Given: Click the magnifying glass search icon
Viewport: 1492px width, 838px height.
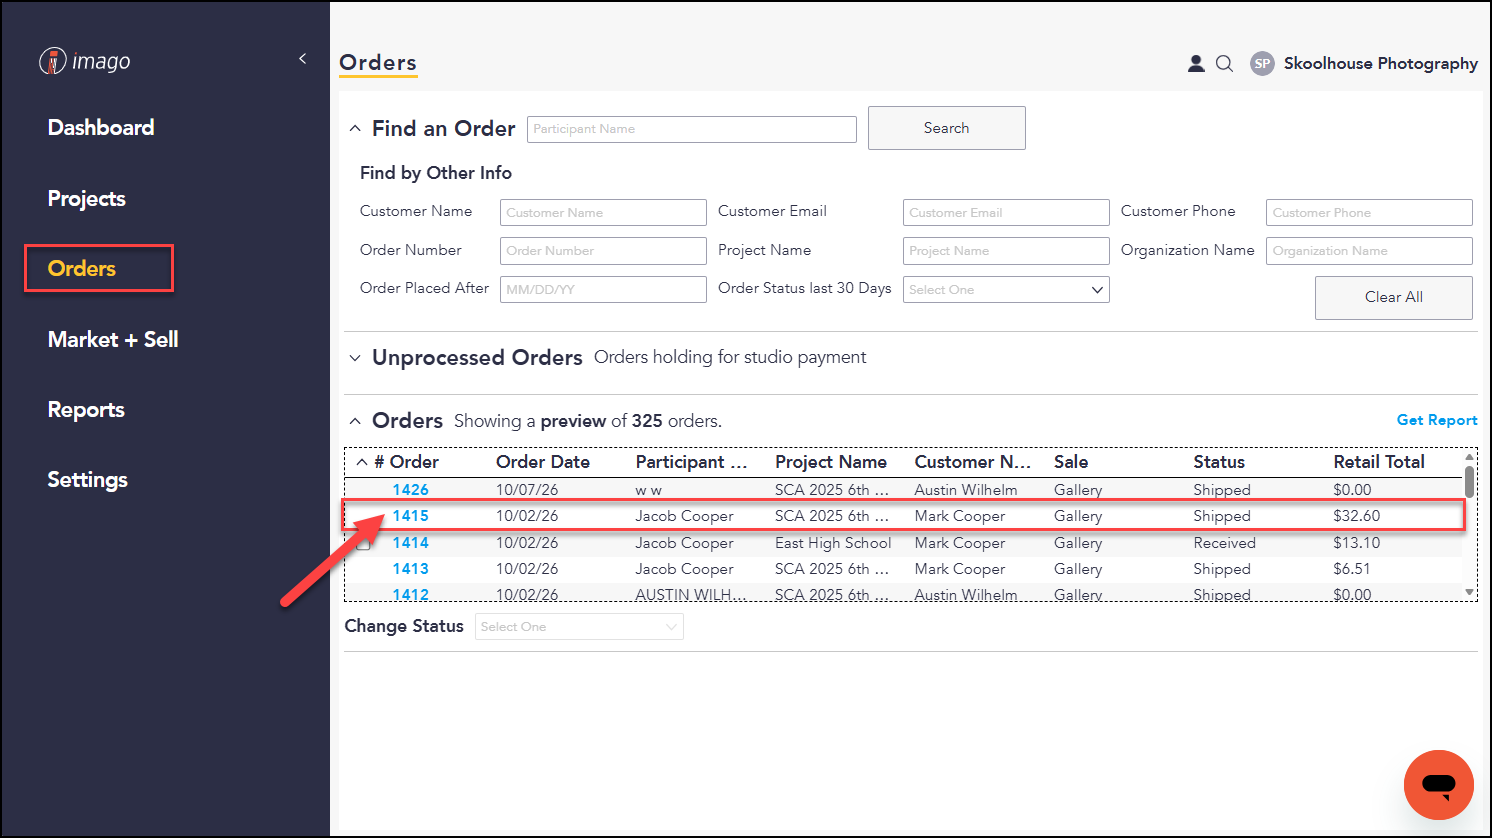Looking at the screenshot, I should 1224,63.
